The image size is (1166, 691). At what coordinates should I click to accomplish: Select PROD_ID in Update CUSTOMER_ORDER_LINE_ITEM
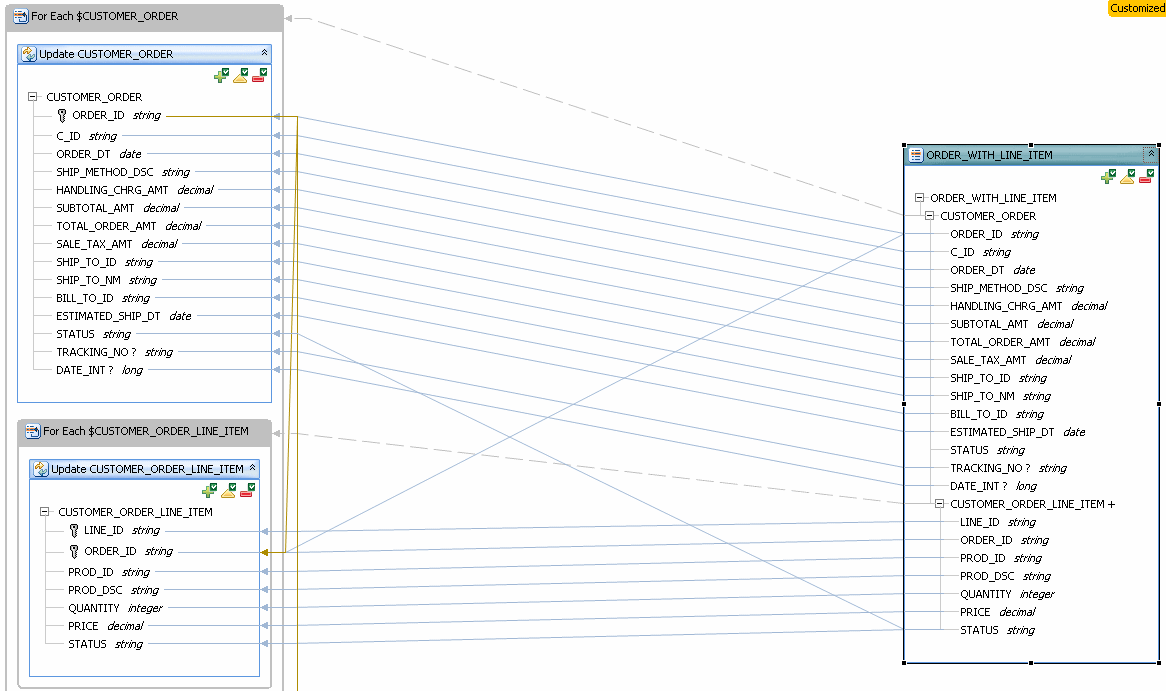pyautogui.click(x=109, y=572)
